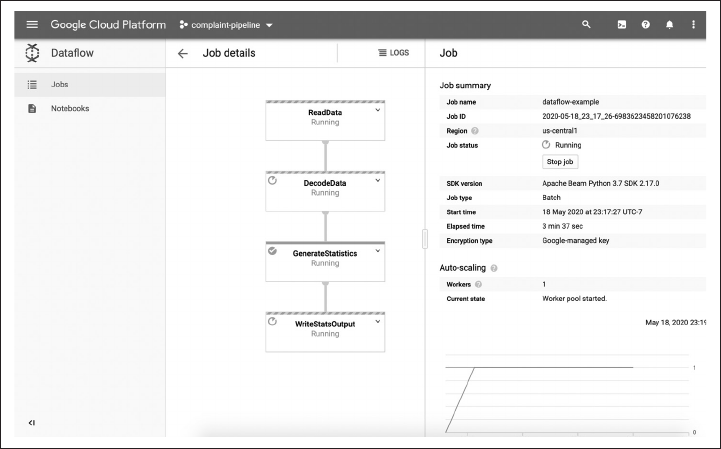
Task: Click the DecodeData running spinner icon
Action: click(x=272, y=180)
